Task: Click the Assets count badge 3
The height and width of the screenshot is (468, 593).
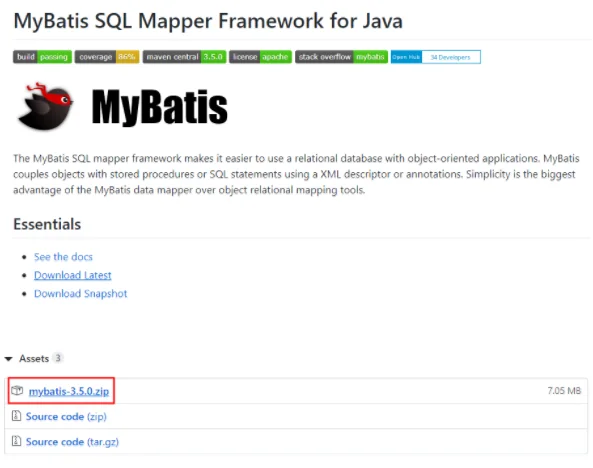Action: (x=58, y=358)
